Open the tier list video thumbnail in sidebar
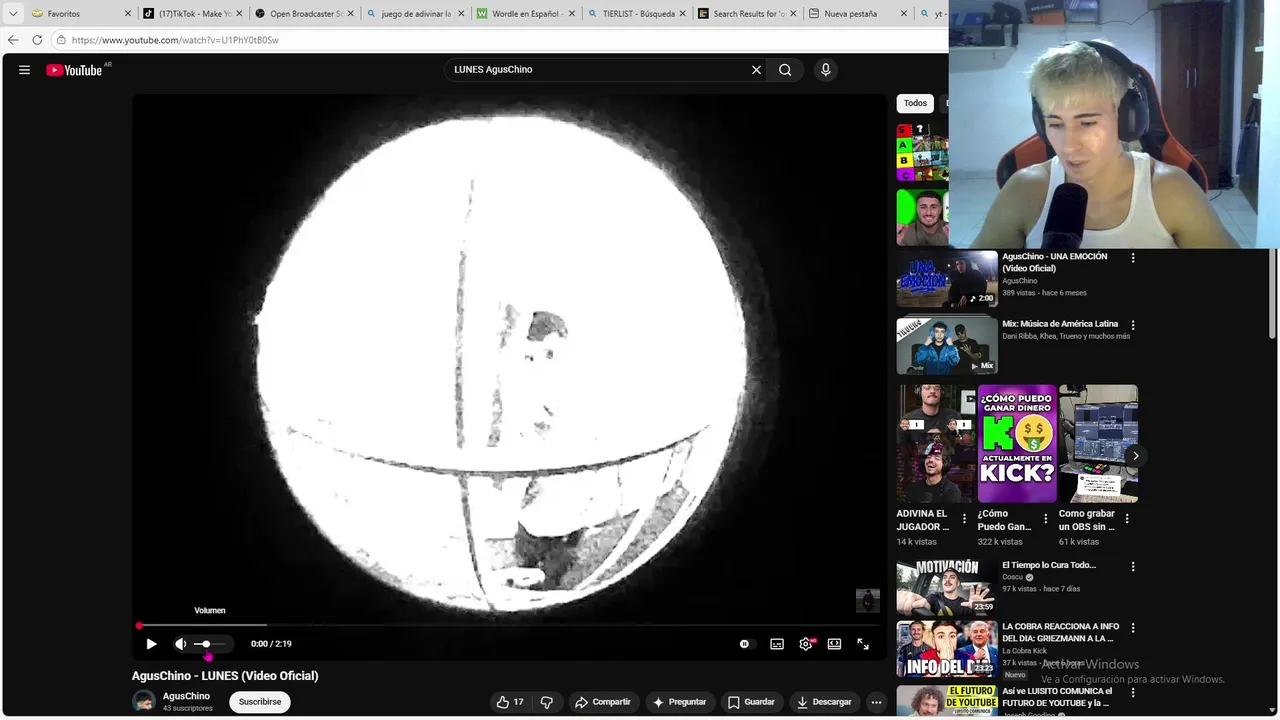This screenshot has width=1280, height=720. (x=923, y=152)
